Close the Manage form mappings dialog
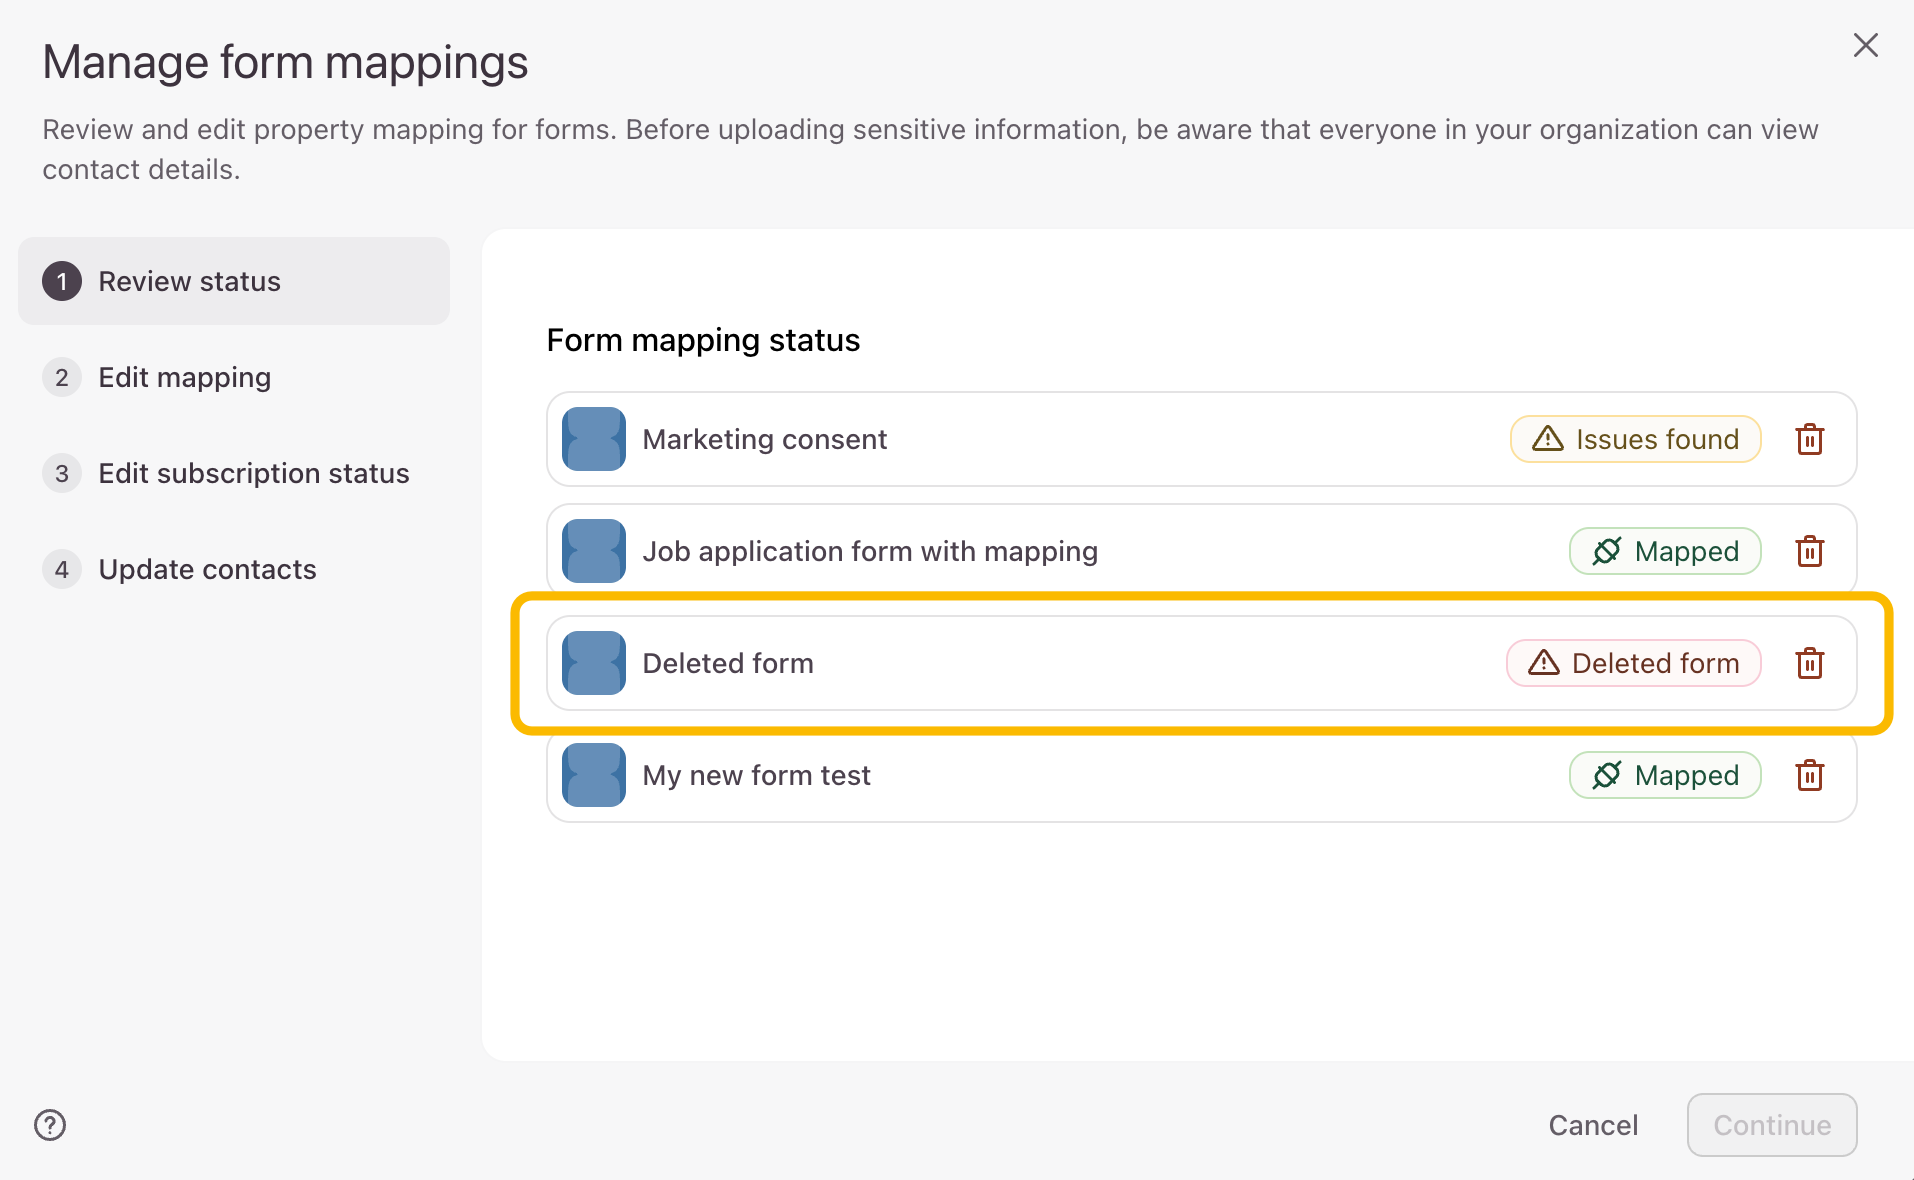 click(x=1865, y=45)
